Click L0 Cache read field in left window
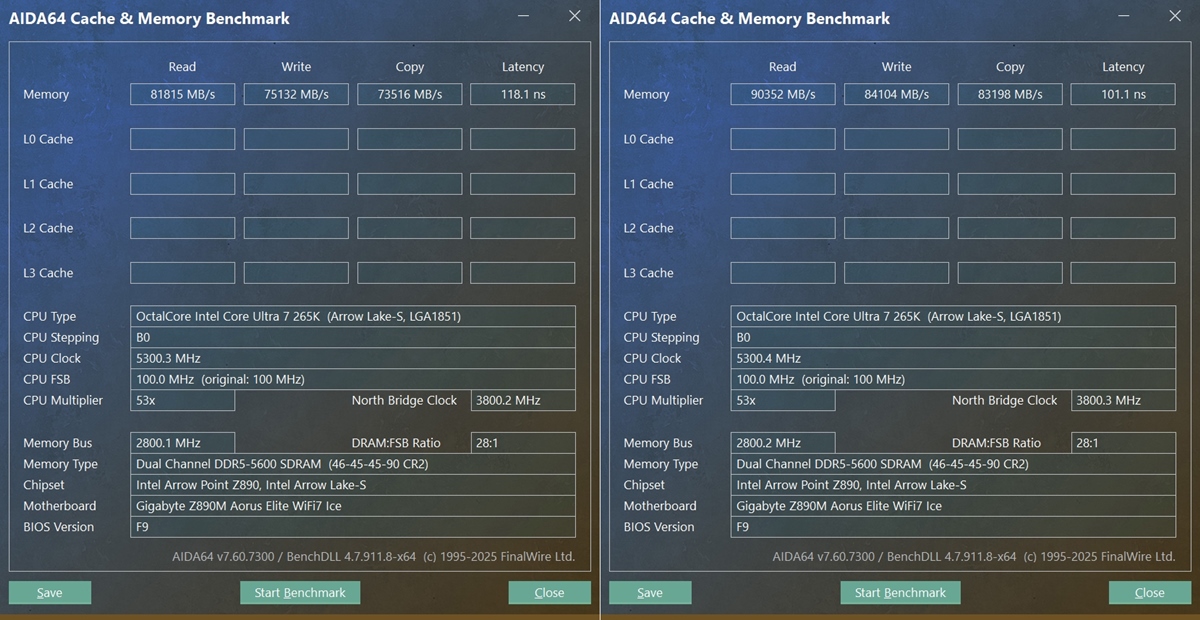The image size is (1200, 620). pos(183,139)
